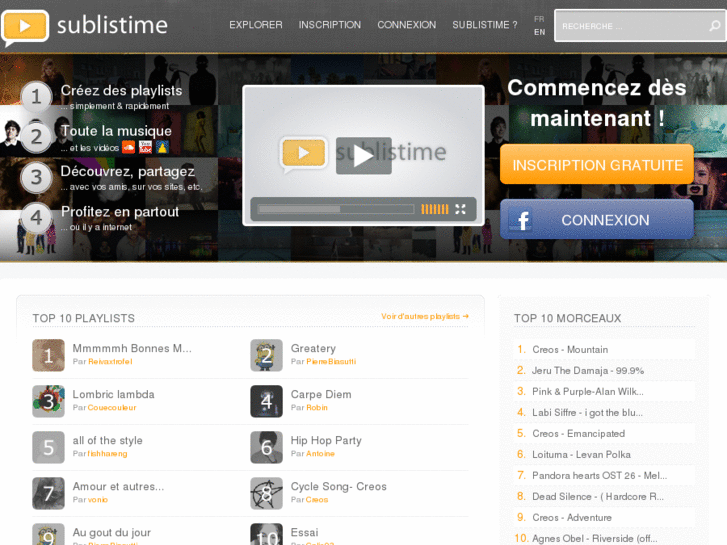Play track Creos - Mountain
This screenshot has width=727, height=545.
(570, 350)
